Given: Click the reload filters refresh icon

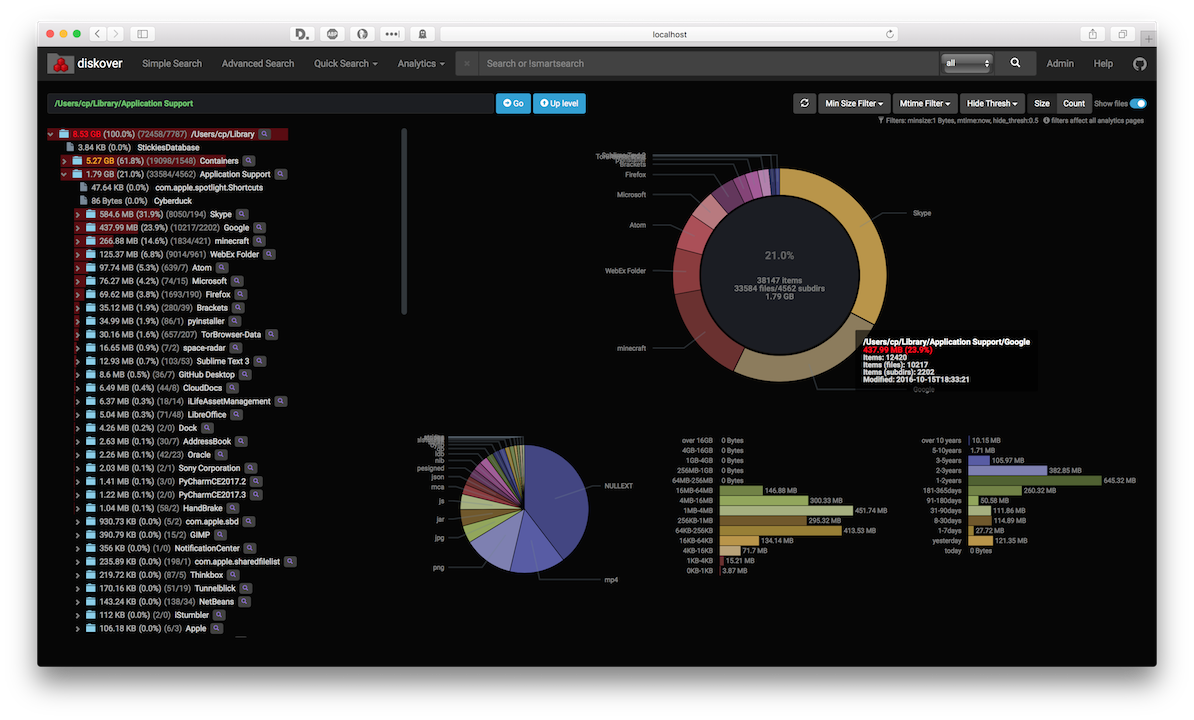Looking at the screenshot, I should pyautogui.click(x=804, y=104).
